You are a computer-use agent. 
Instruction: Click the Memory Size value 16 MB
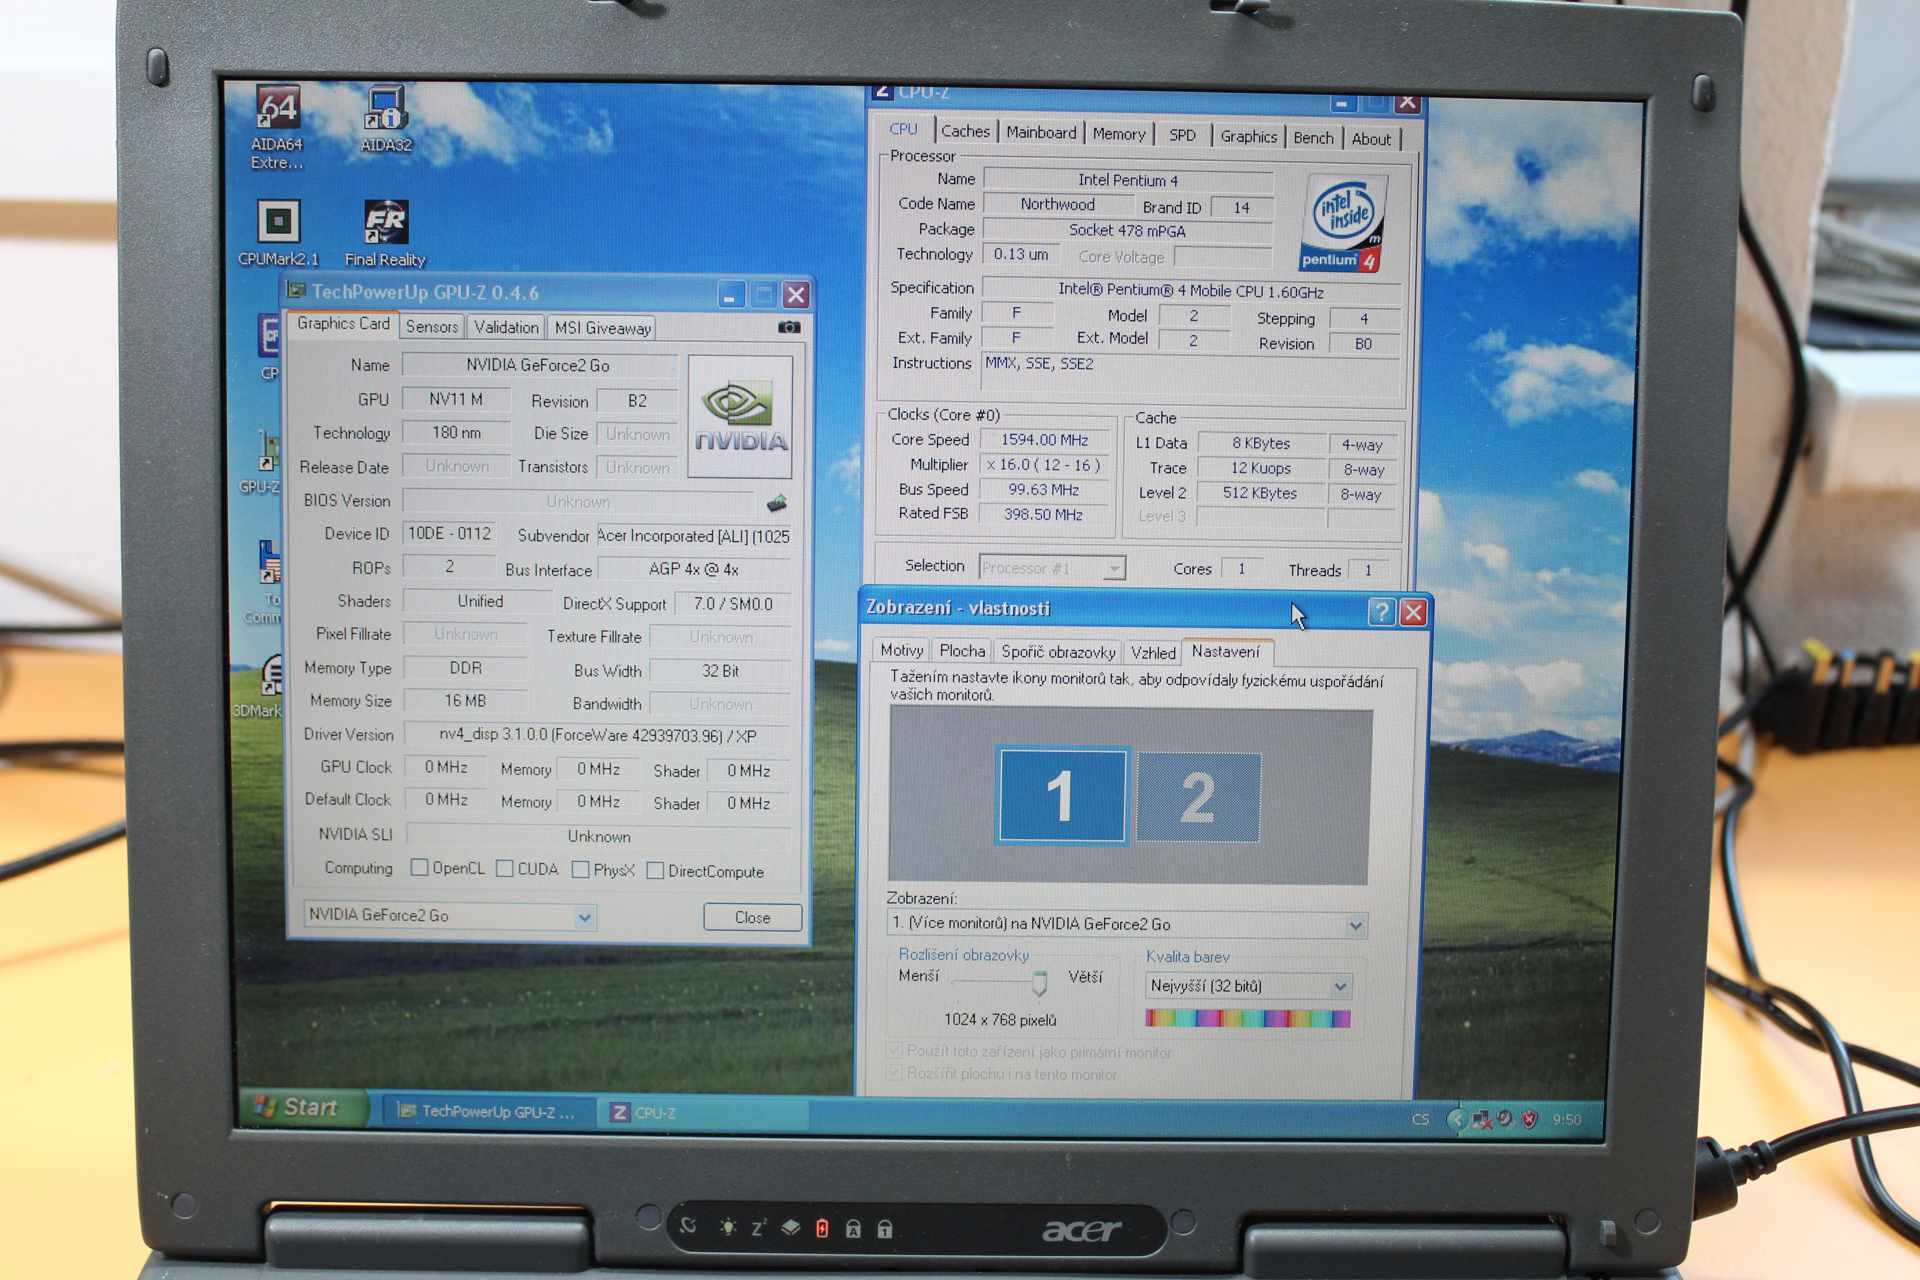click(x=465, y=701)
